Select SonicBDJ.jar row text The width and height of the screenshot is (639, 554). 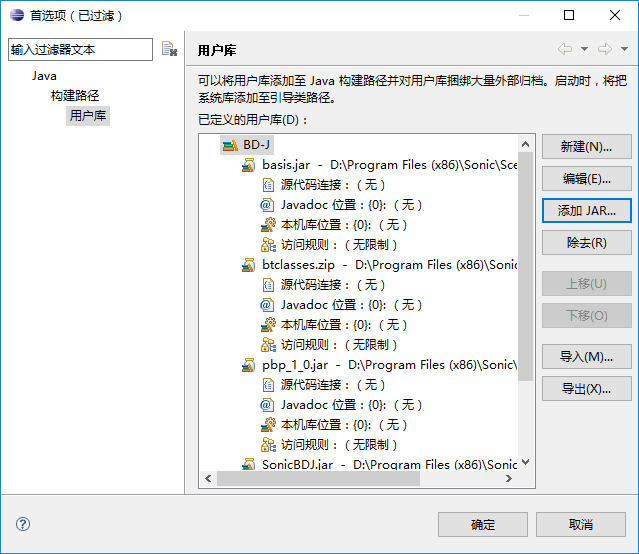point(389,464)
